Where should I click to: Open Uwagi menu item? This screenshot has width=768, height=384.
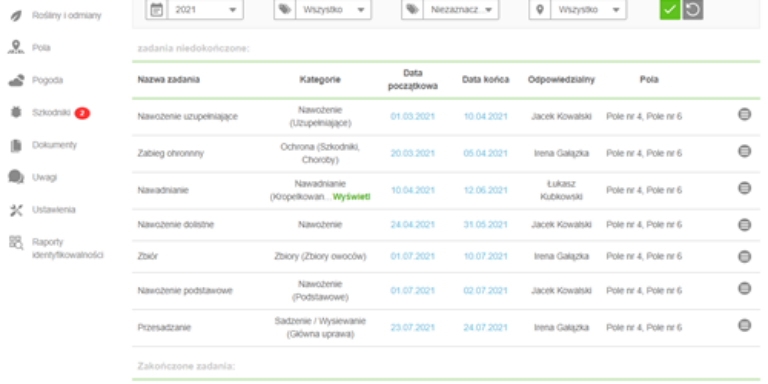point(45,177)
